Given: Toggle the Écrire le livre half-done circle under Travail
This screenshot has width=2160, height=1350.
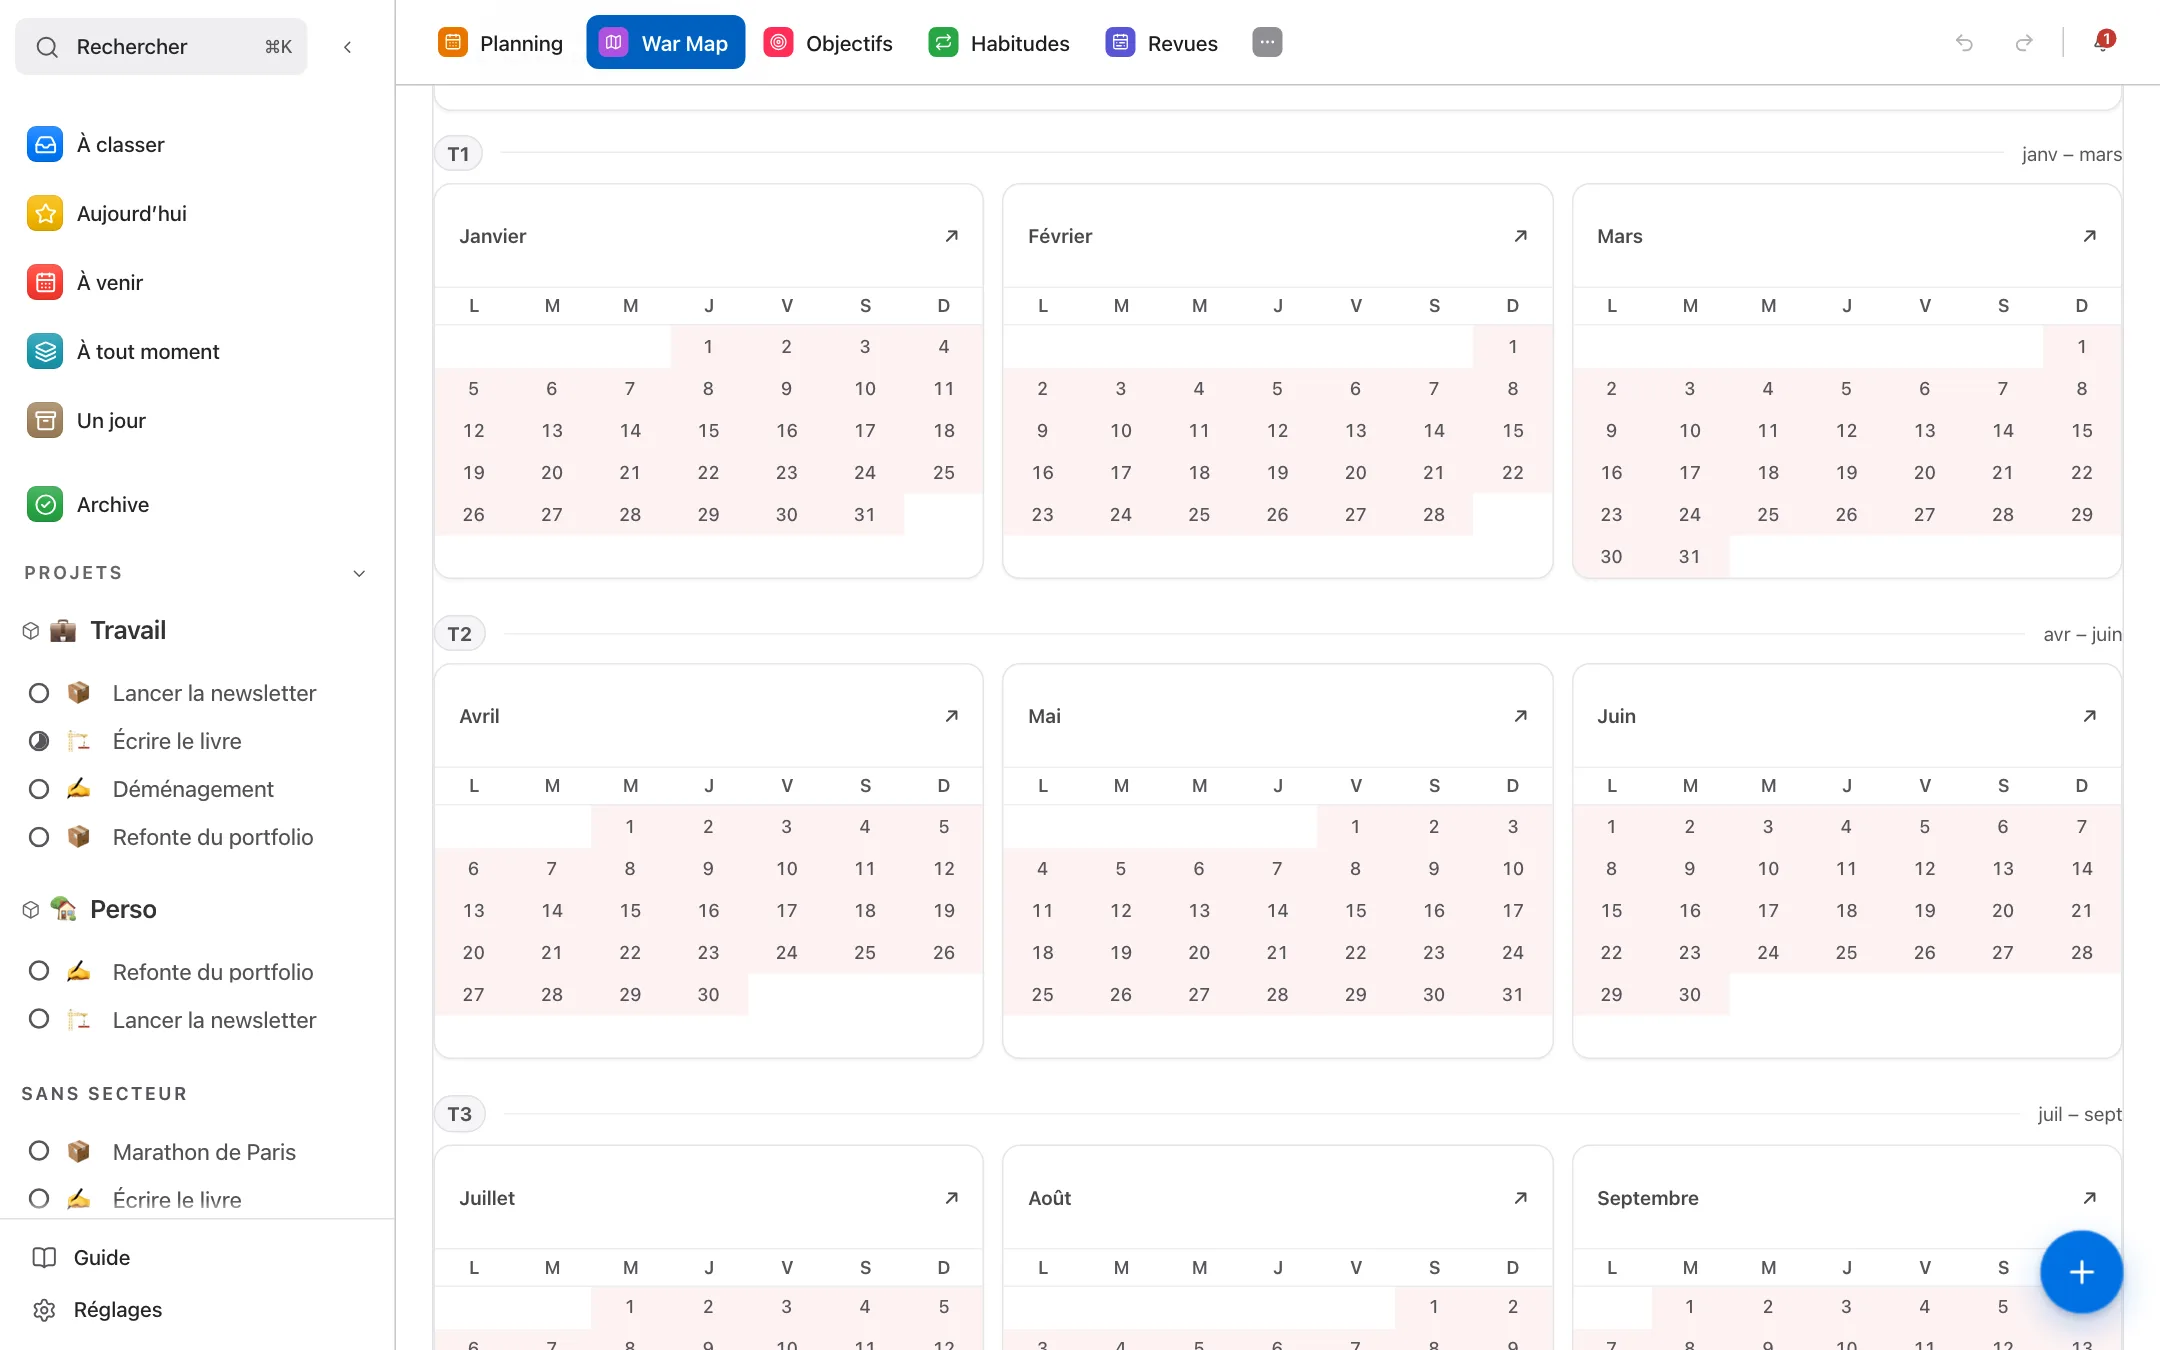Looking at the screenshot, I should click(39, 741).
